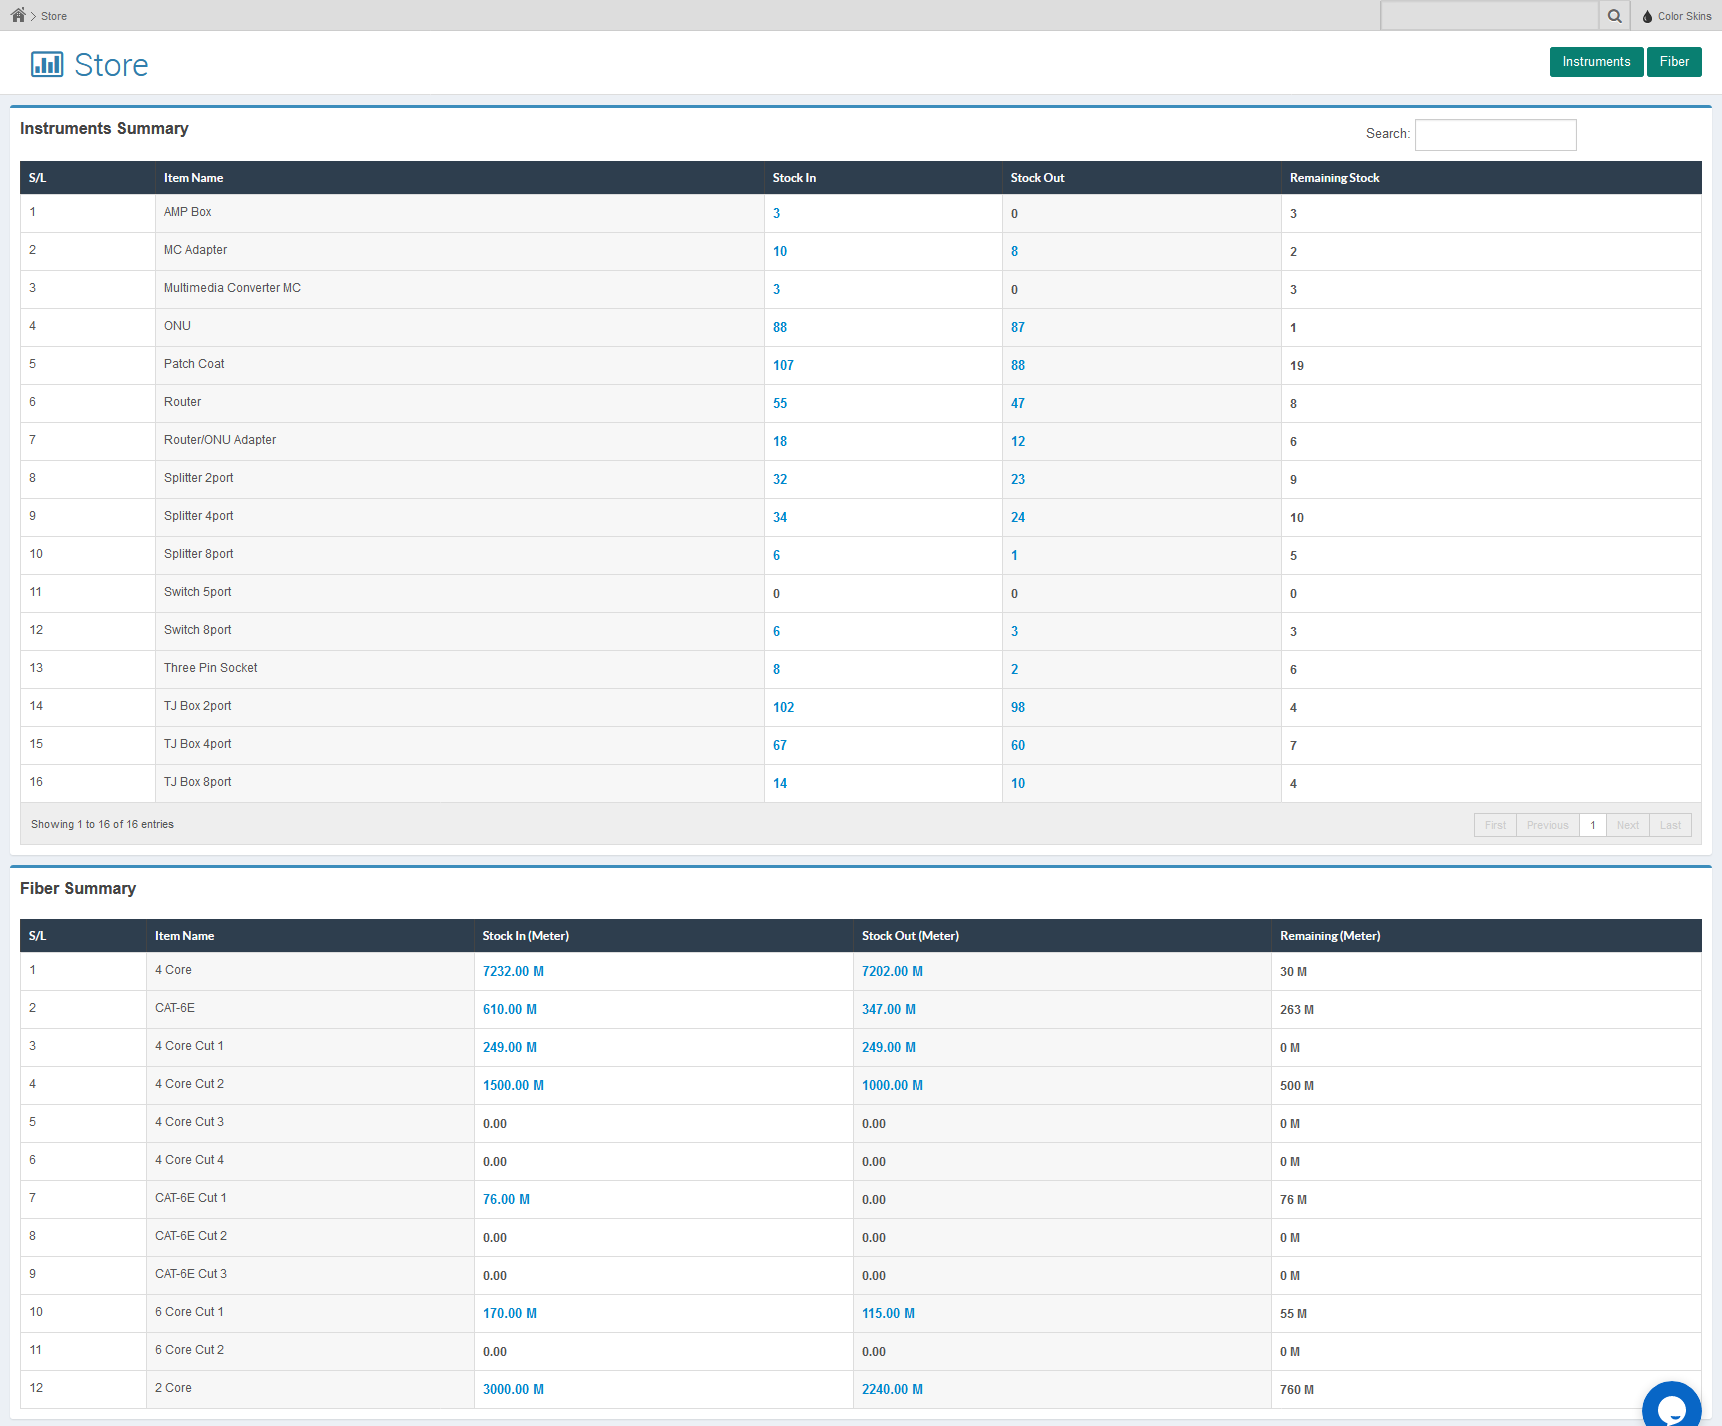The height and width of the screenshot is (1426, 1722).
Task: Click the Fiber button
Action: click(x=1673, y=62)
